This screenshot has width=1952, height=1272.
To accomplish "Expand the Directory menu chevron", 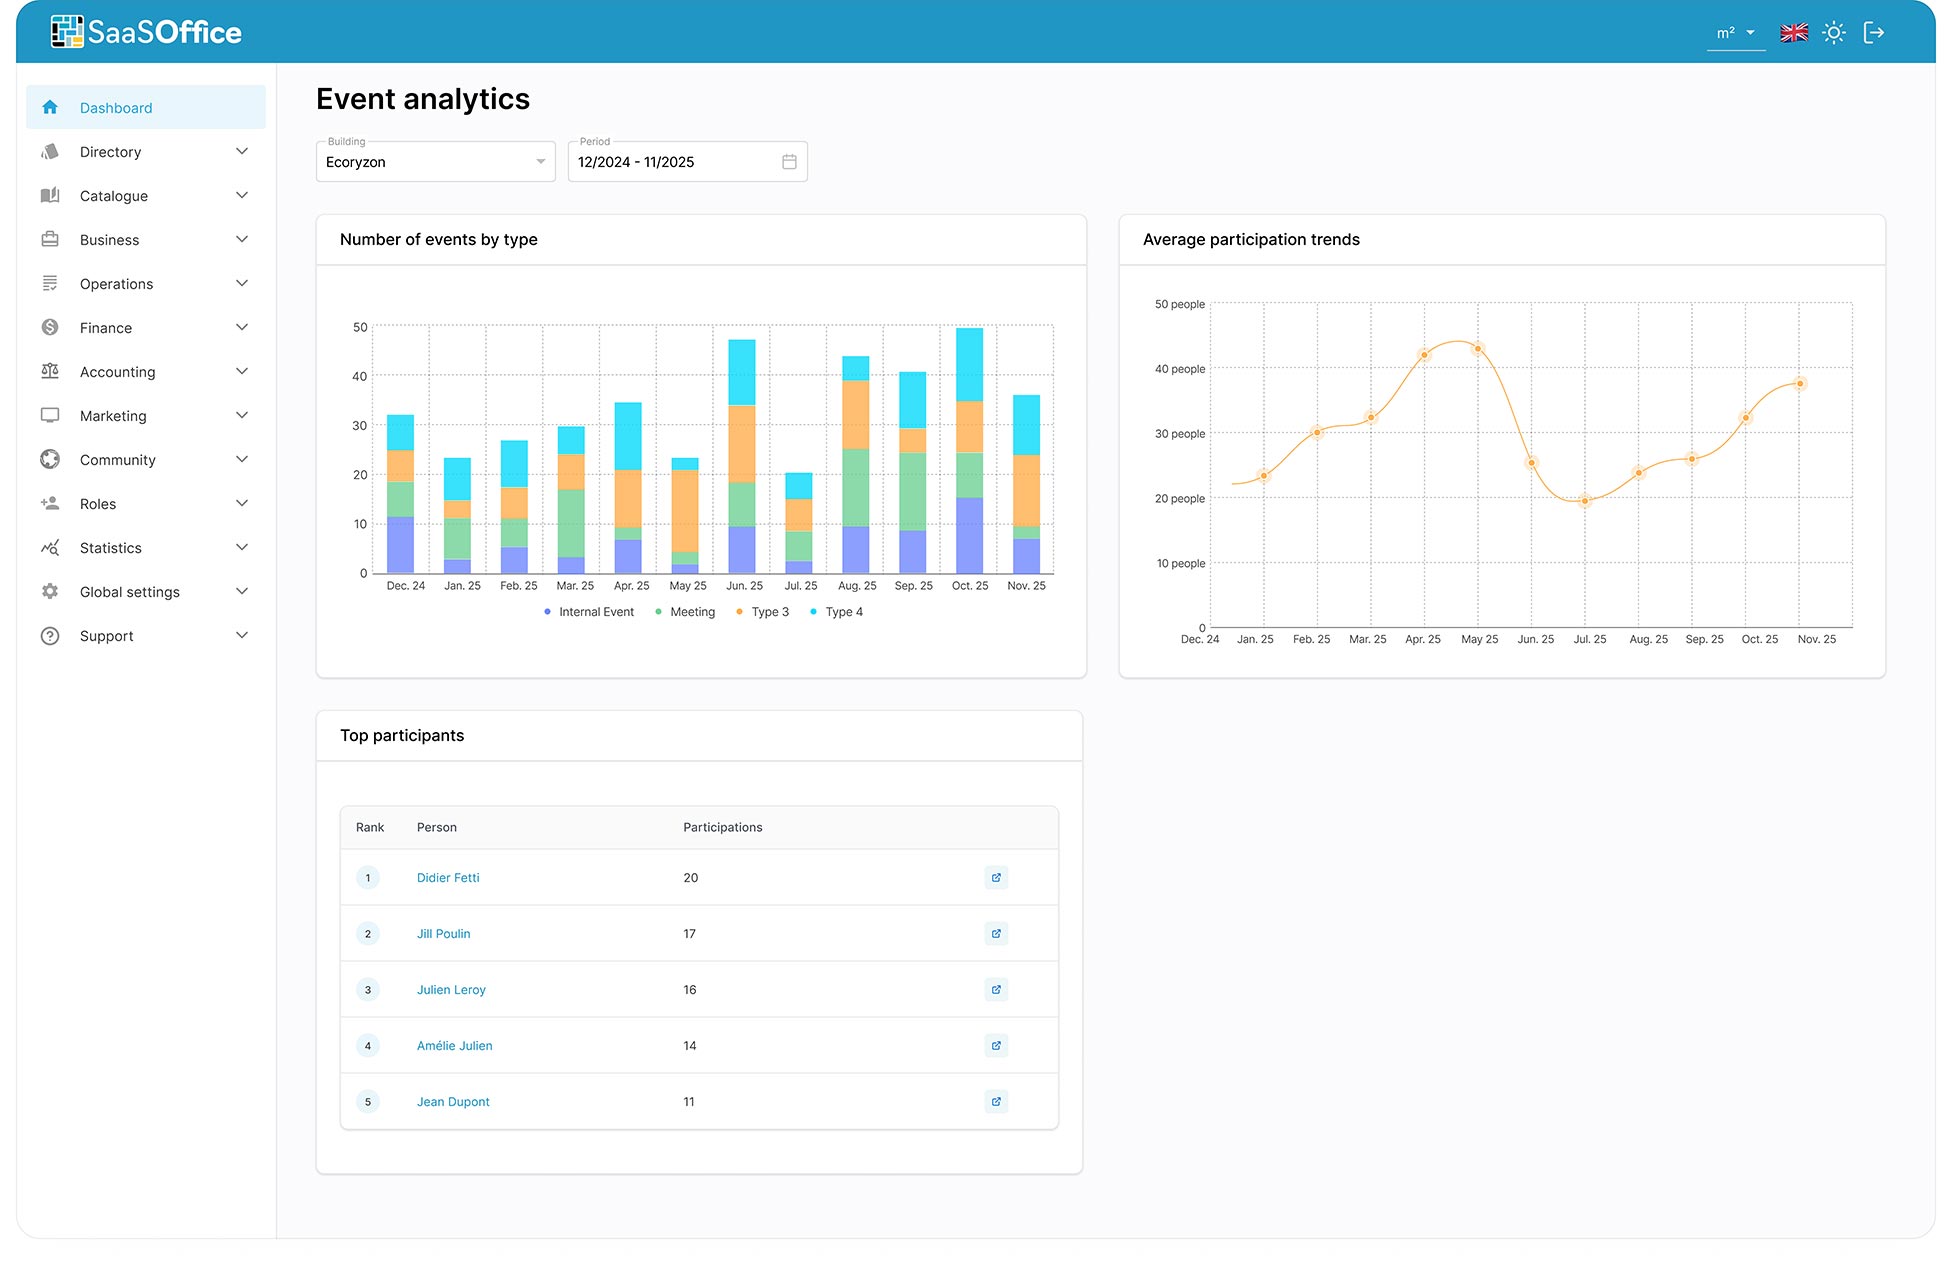I will (x=242, y=151).
